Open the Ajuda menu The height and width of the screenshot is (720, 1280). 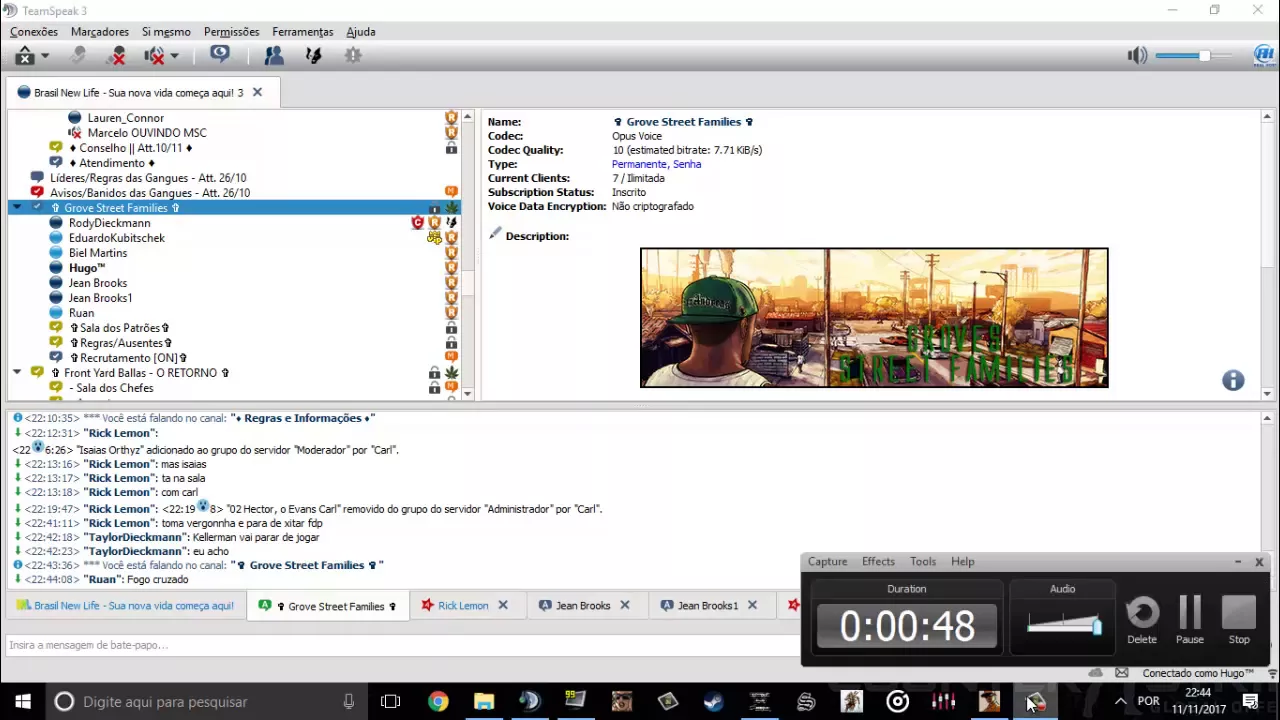click(361, 32)
